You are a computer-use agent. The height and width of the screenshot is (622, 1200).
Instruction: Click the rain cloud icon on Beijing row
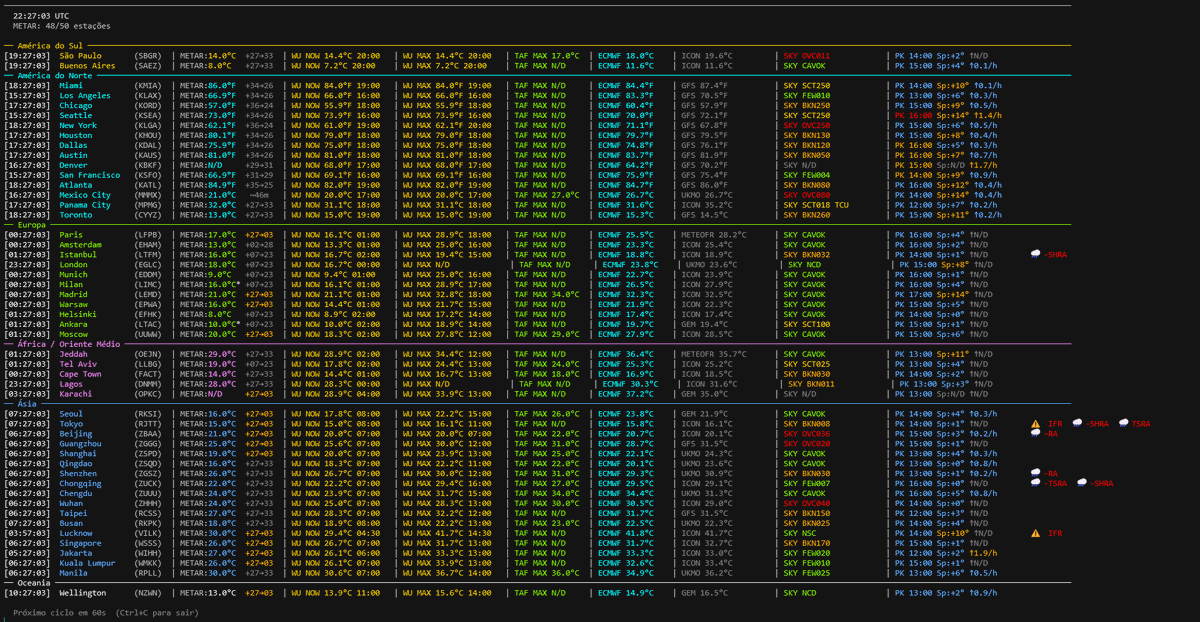(1036, 434)
